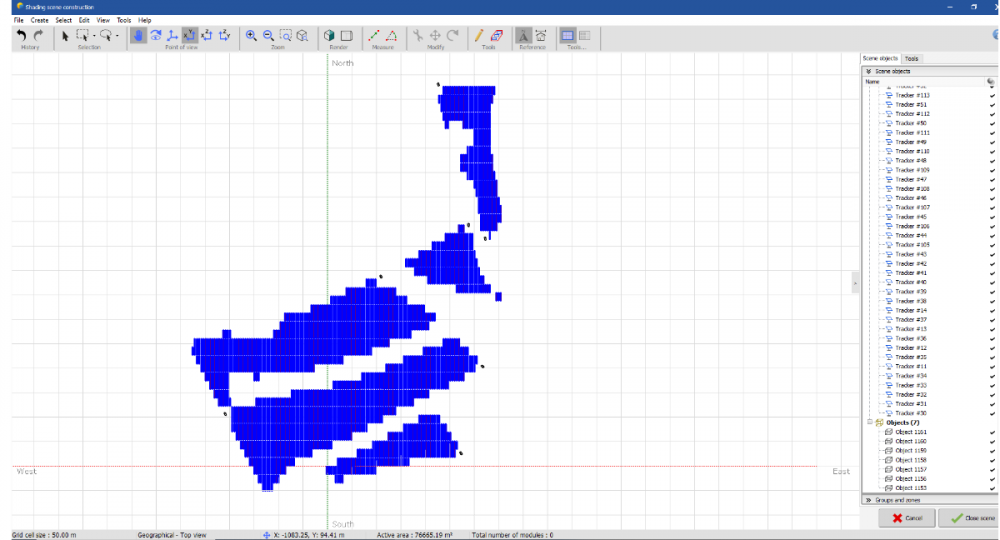This screenshot has width=1000, height=540.
Task: Click the measure distance line tool
Action: point(374,35)
